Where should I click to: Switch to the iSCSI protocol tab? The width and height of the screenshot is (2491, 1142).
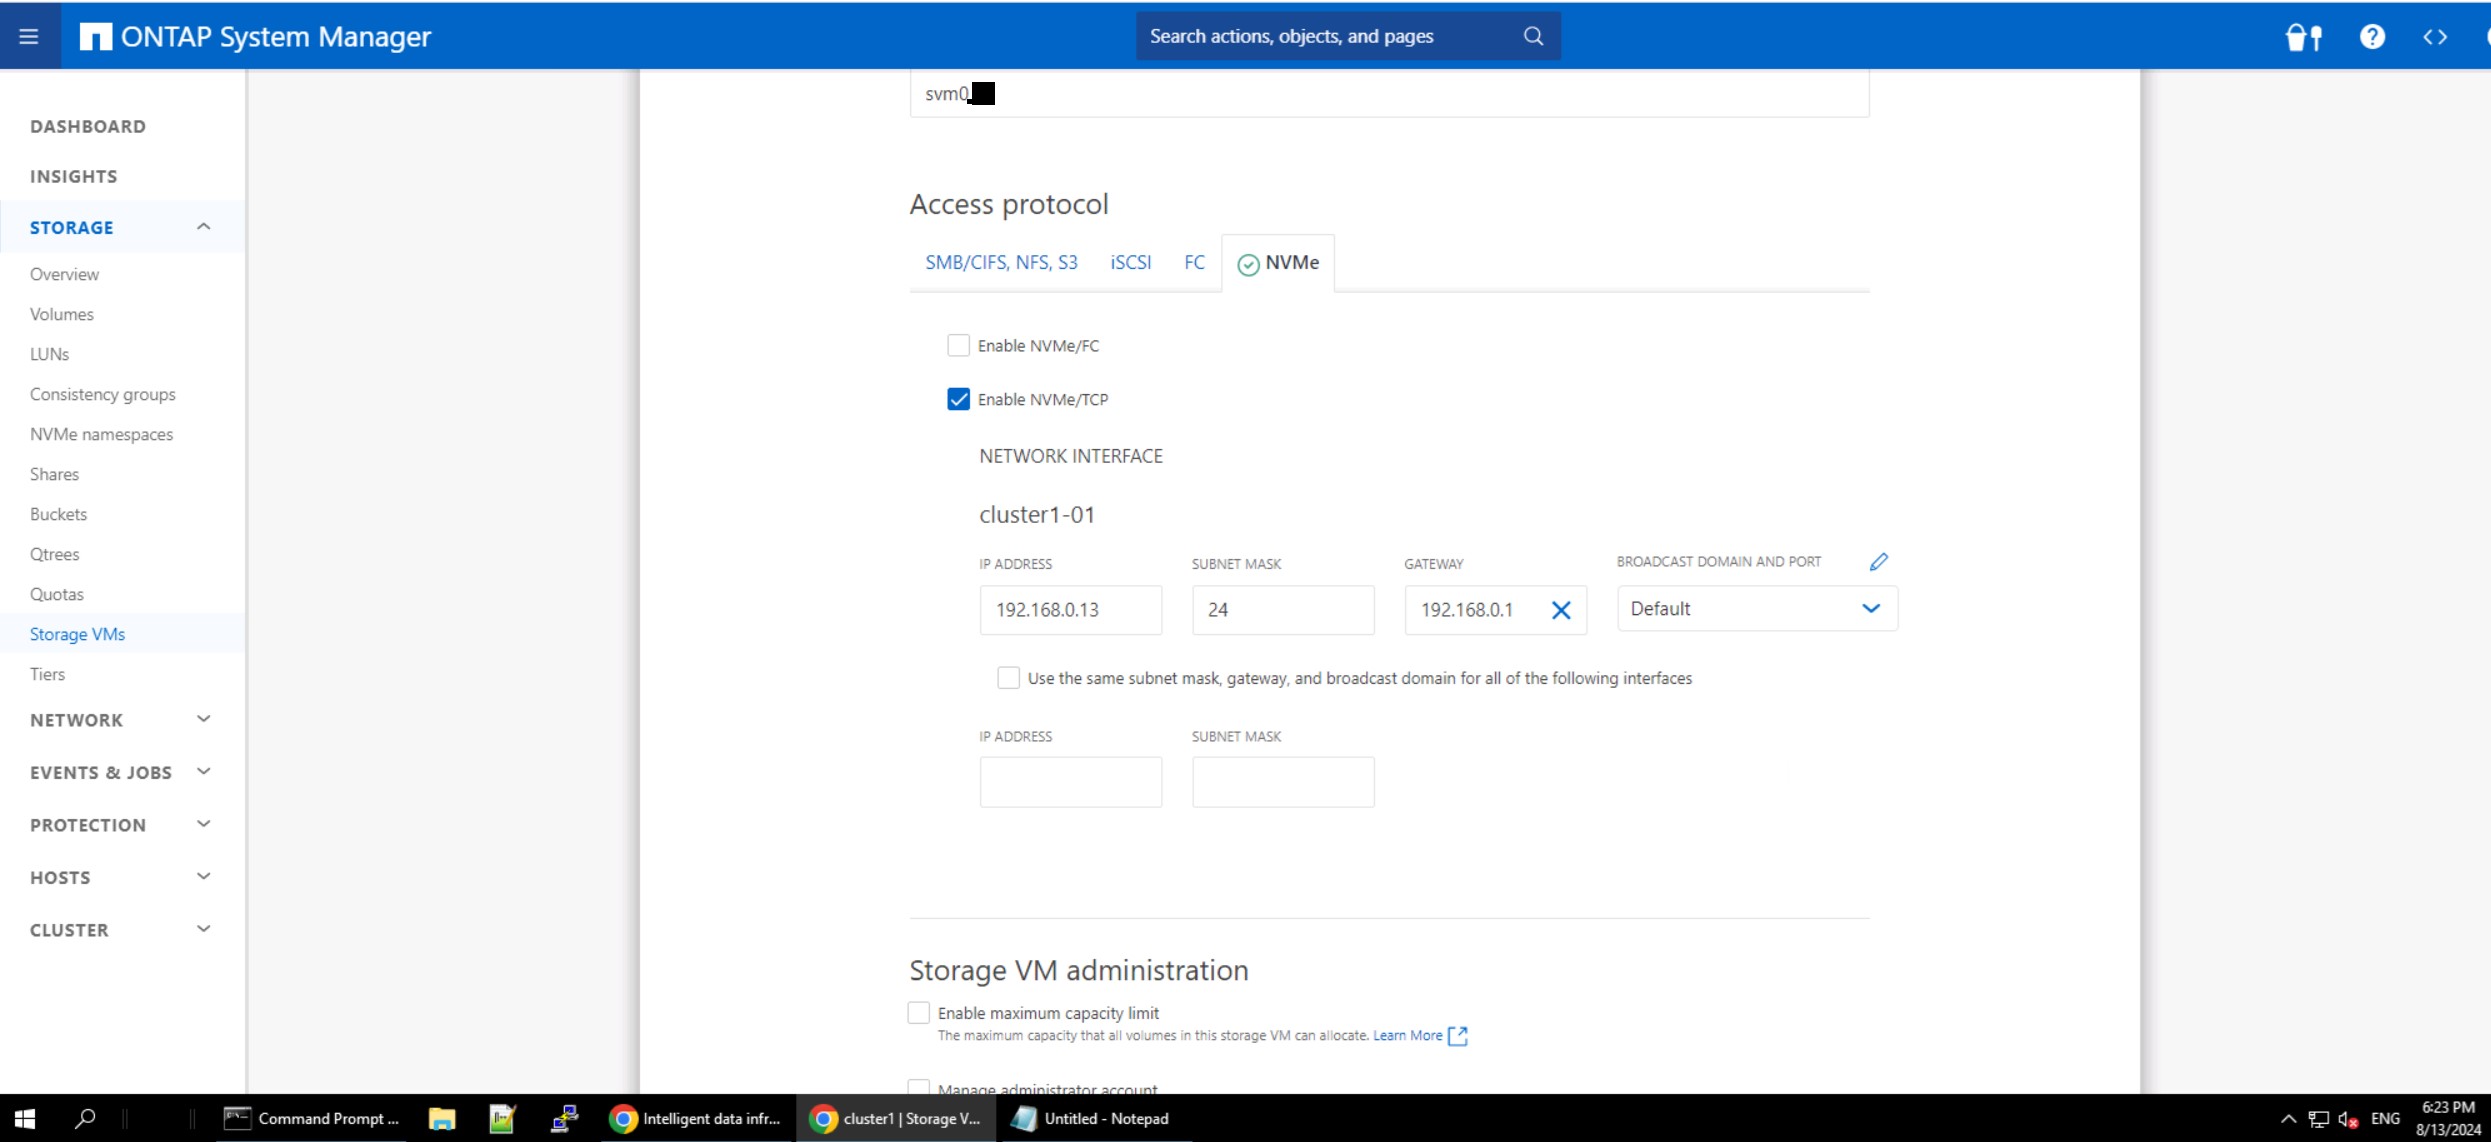1130,262
